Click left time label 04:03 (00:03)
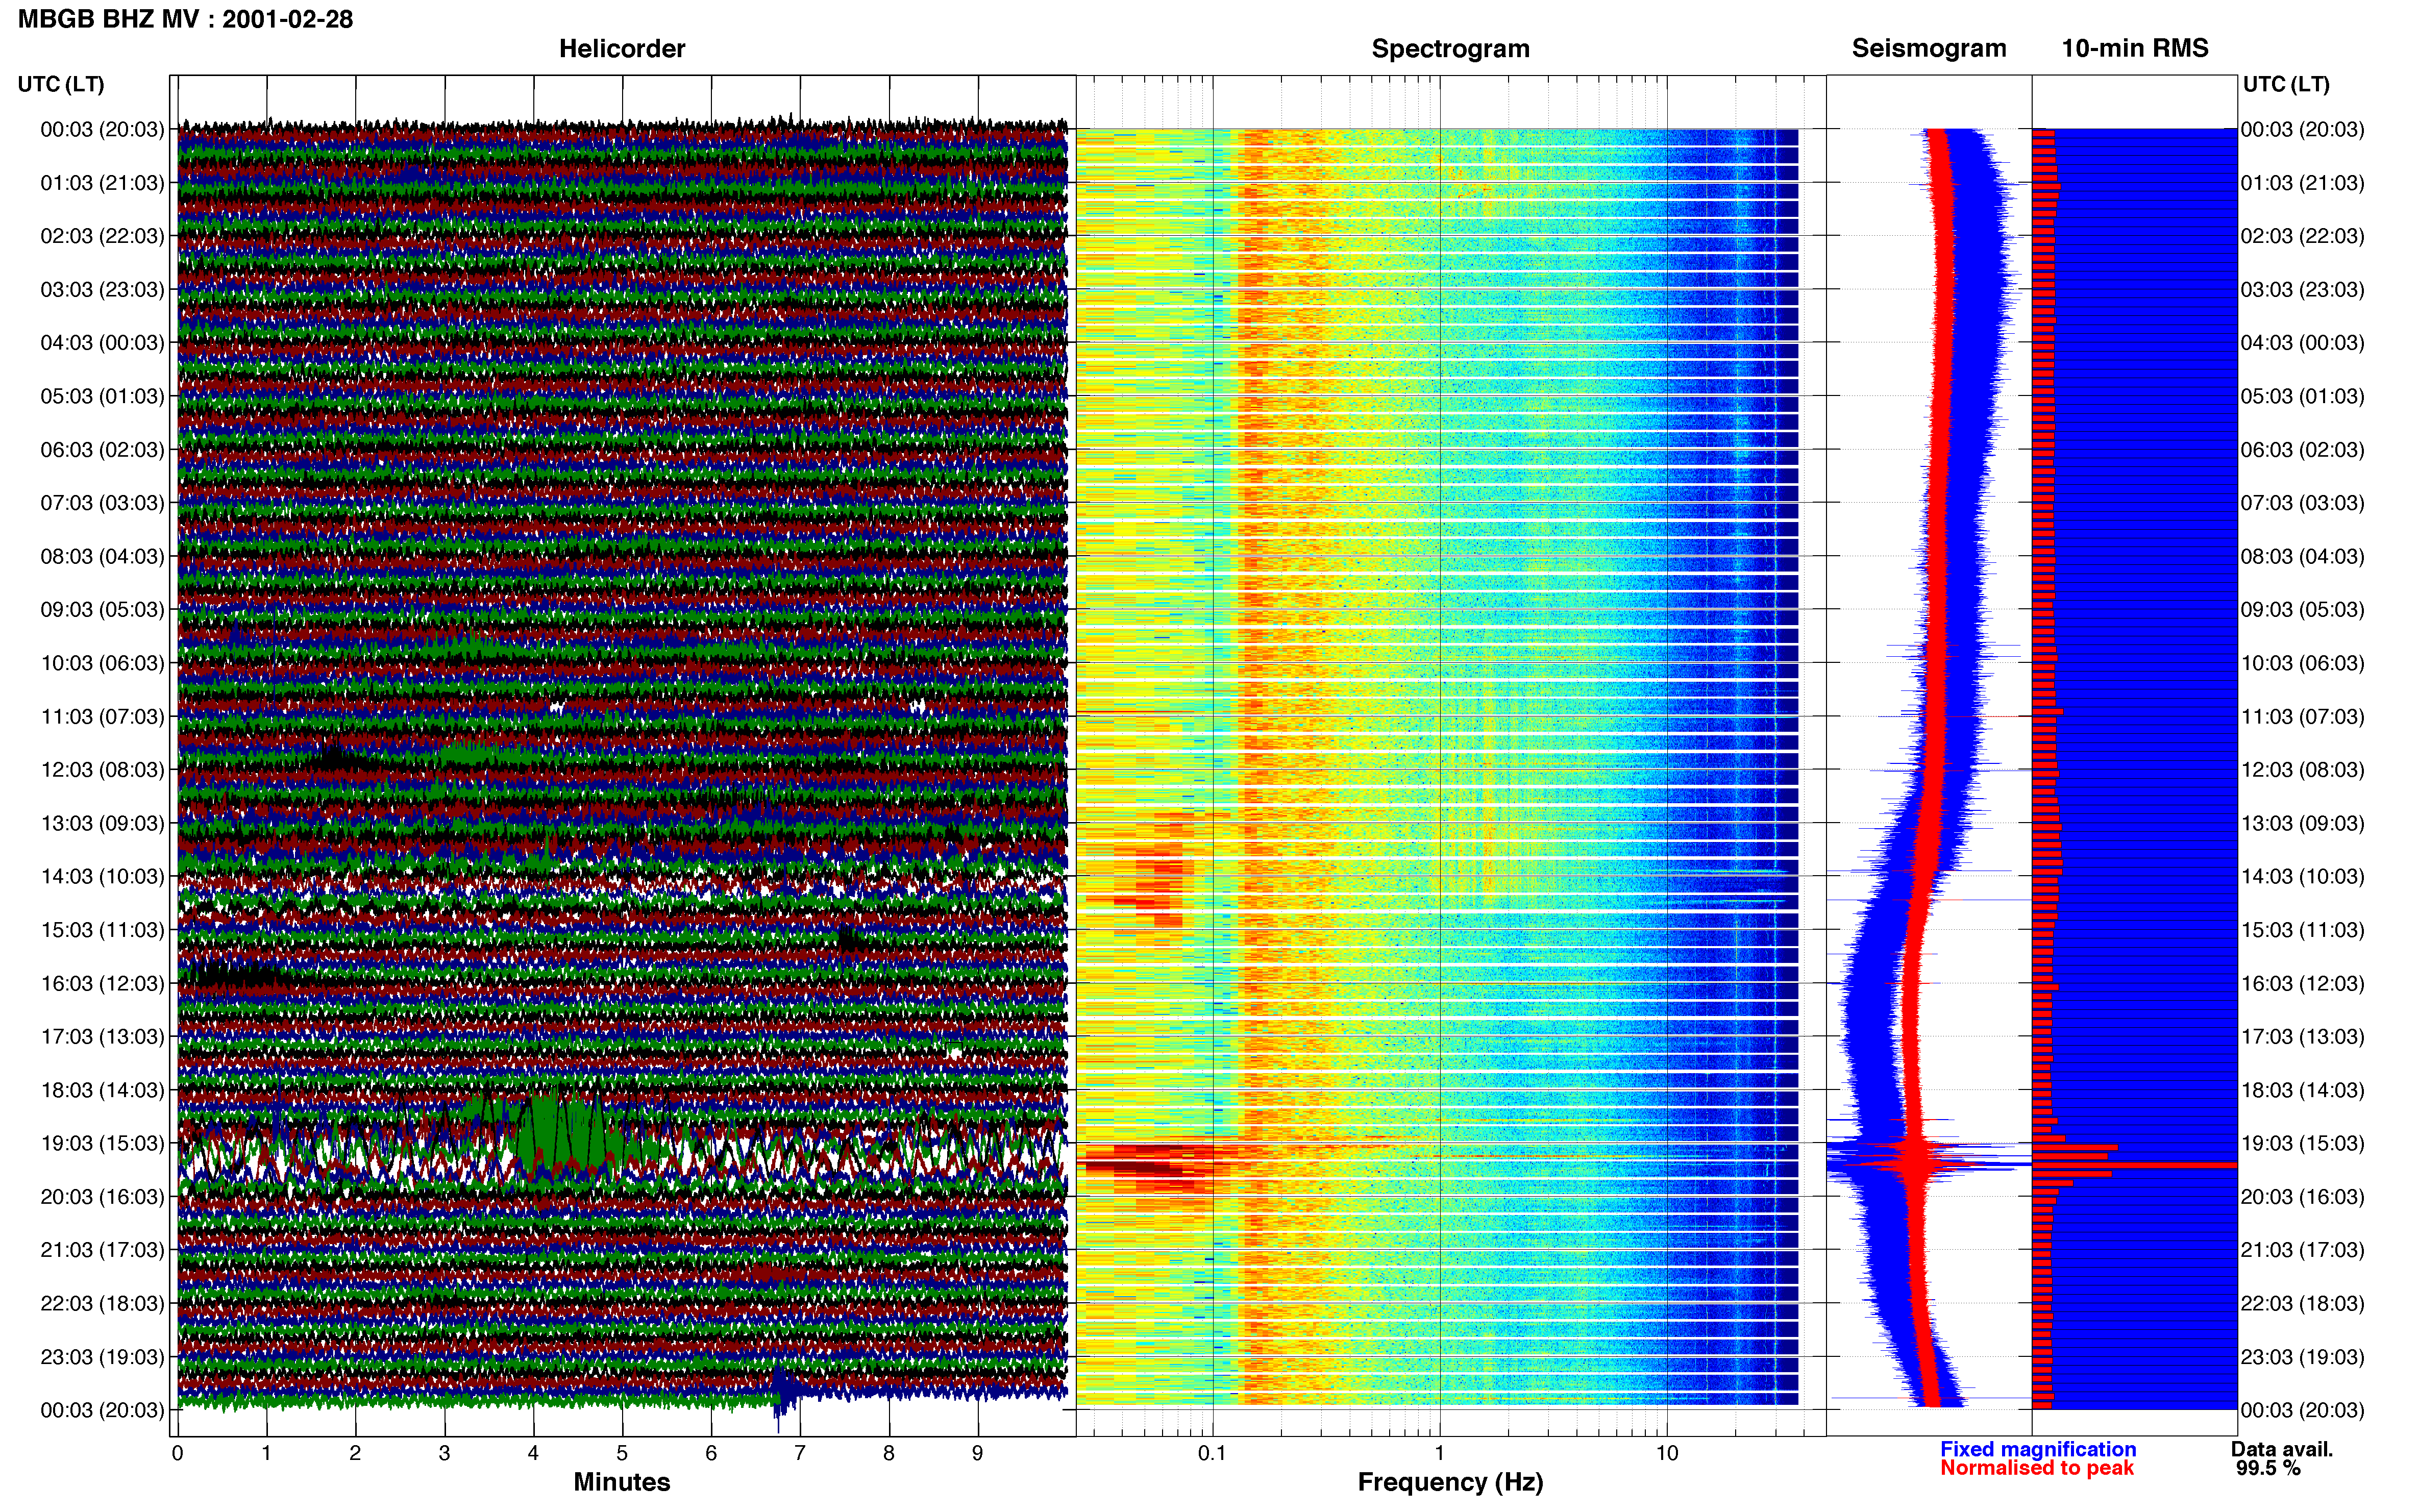 click(102, 343)
